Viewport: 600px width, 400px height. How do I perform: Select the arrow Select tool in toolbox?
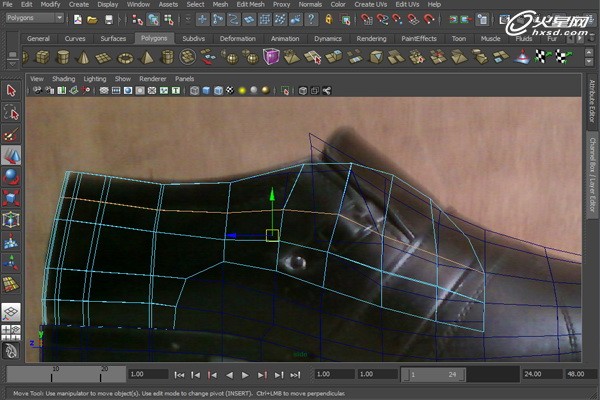(11, 91)
